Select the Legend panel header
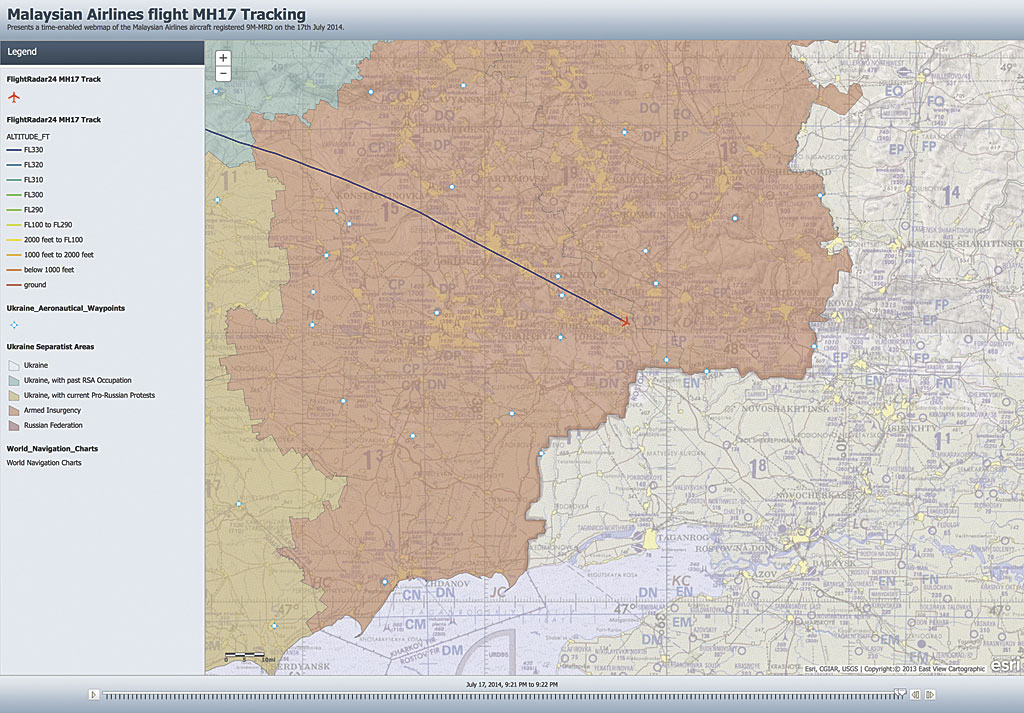Viewport: 1024px width, 713px height. click(x=102, y=52)
